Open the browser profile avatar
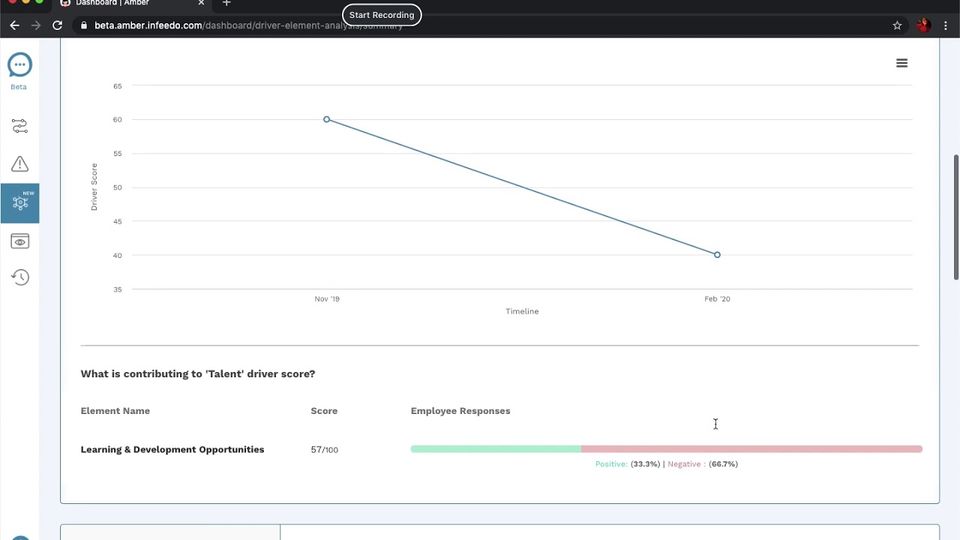Viewport: 960px width, 540px height. click(x=923, y=25)
